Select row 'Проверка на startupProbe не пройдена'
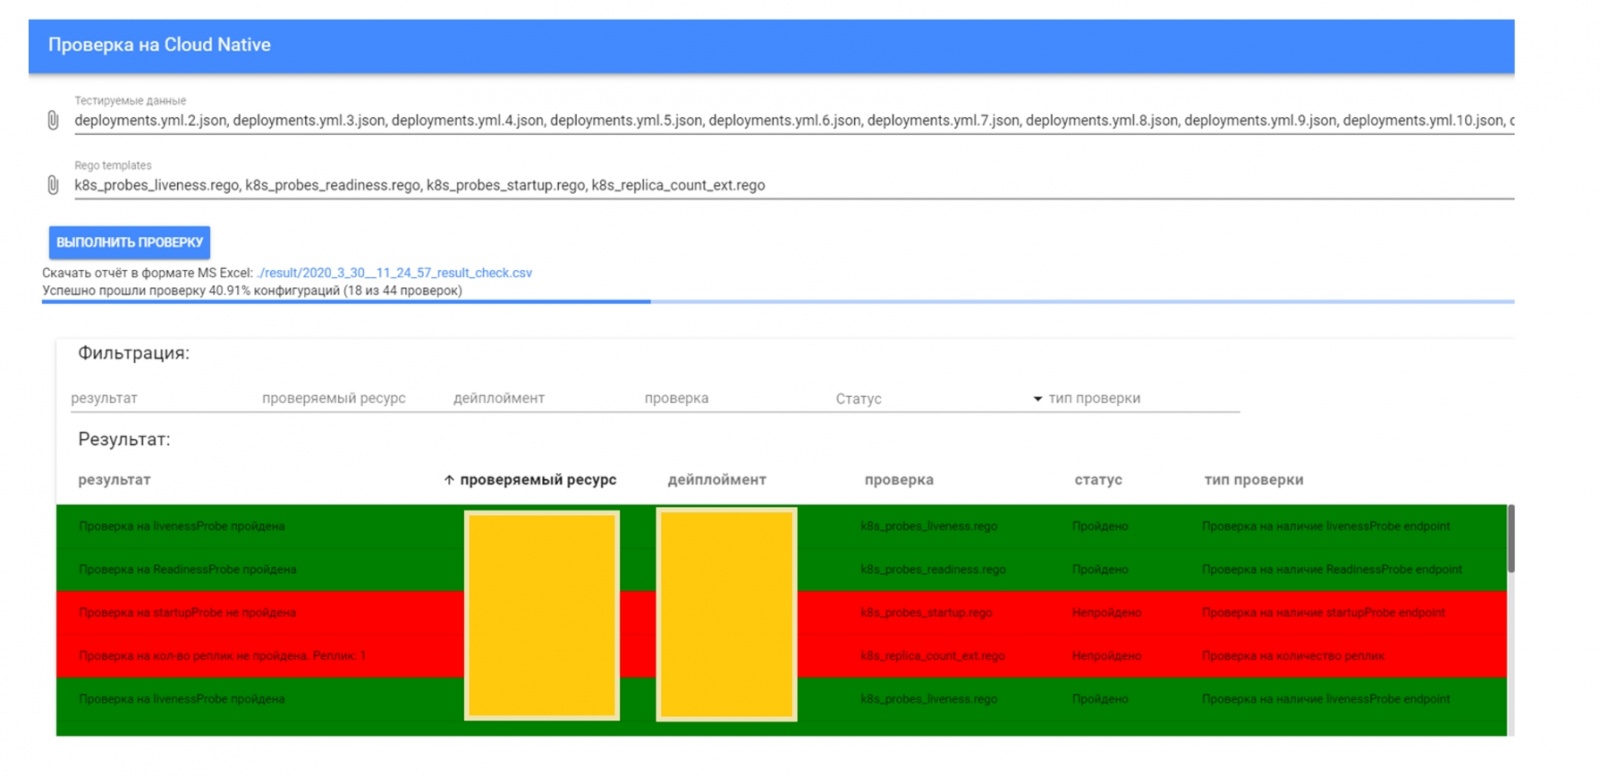 pos(781,612)
